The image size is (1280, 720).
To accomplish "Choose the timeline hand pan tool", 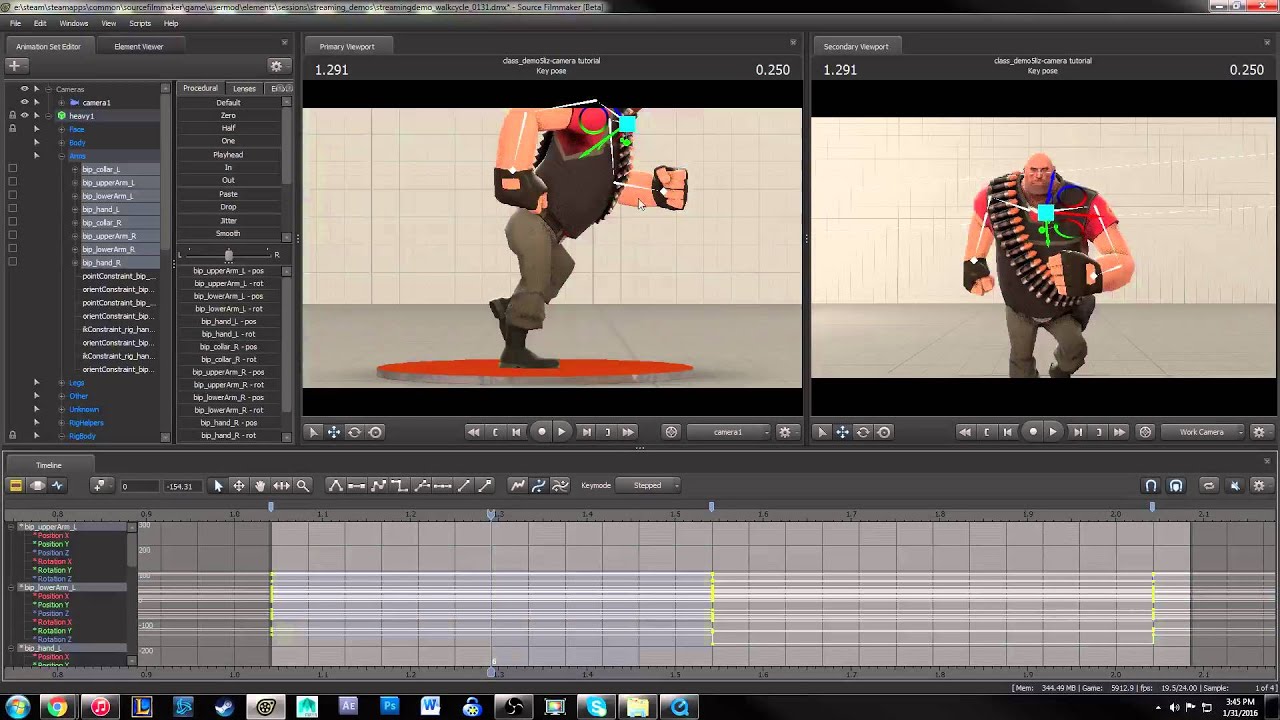I will pyautogui.click(x=260, y=485).
